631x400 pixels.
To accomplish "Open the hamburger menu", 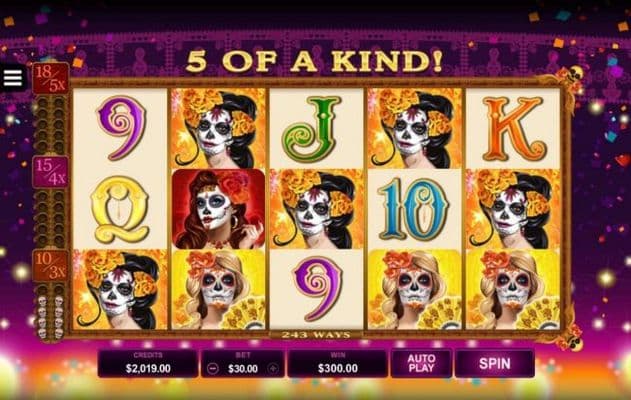I will point(12,78).
